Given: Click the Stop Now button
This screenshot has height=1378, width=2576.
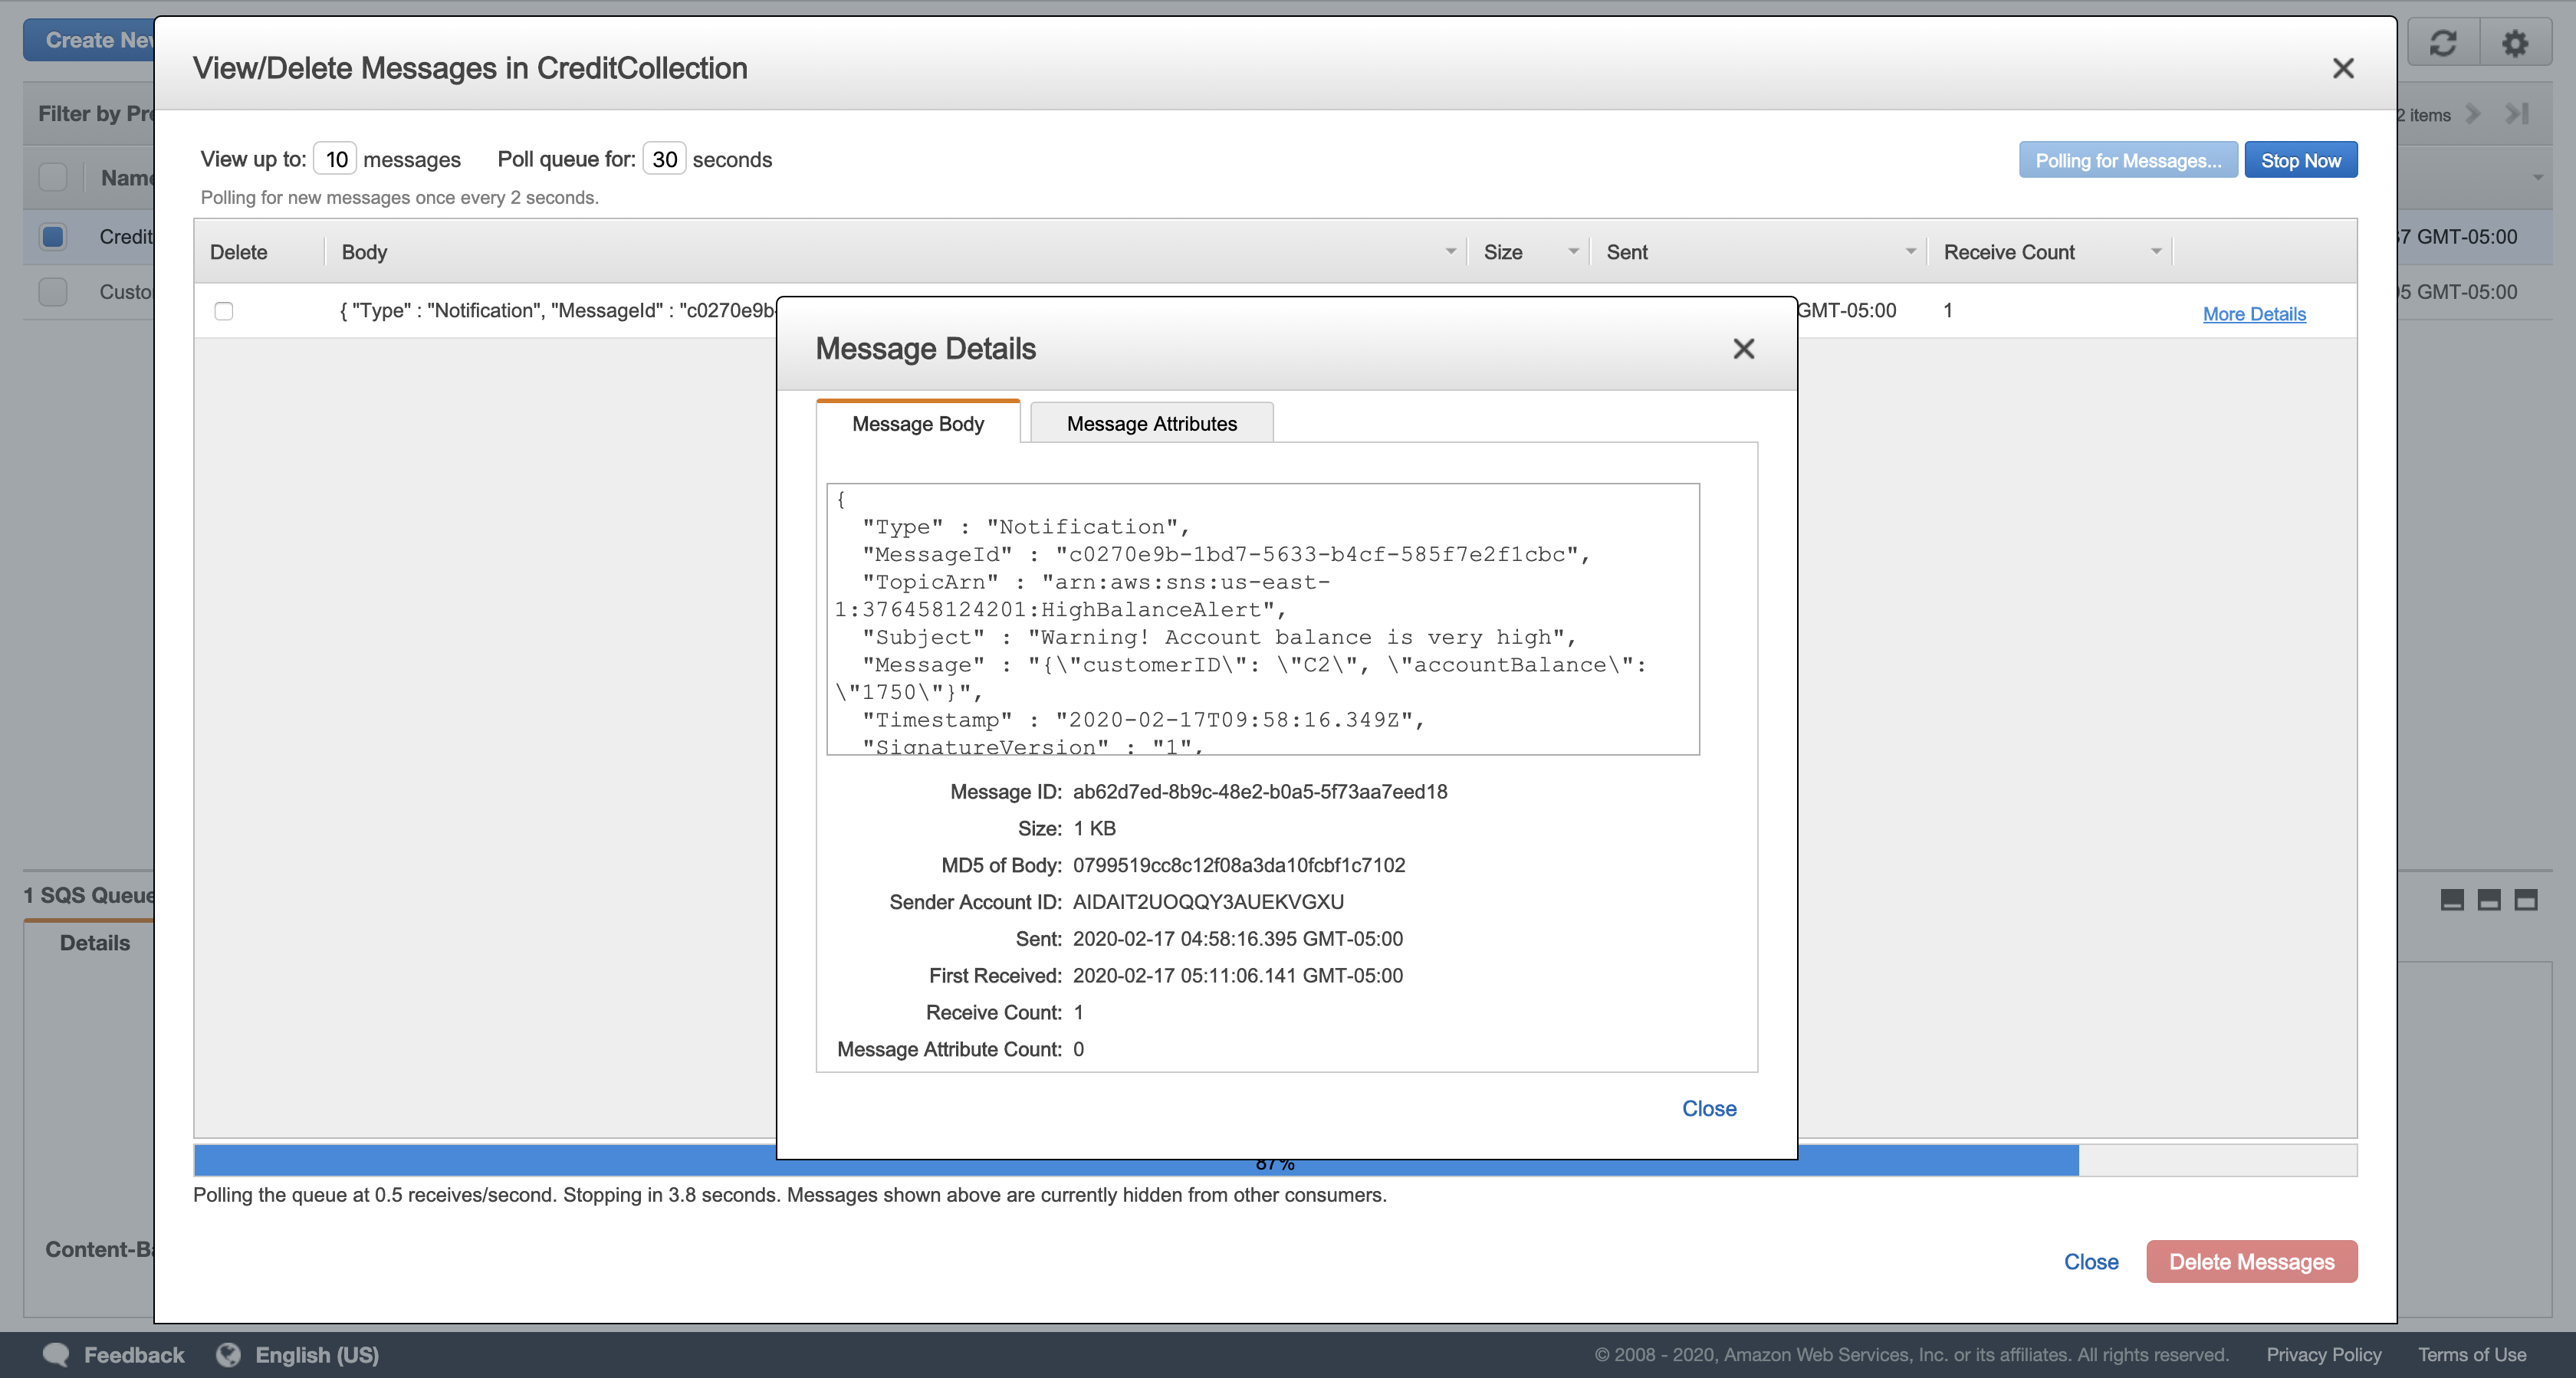Looking at the screenshot, I should (x=2300, y=160).
